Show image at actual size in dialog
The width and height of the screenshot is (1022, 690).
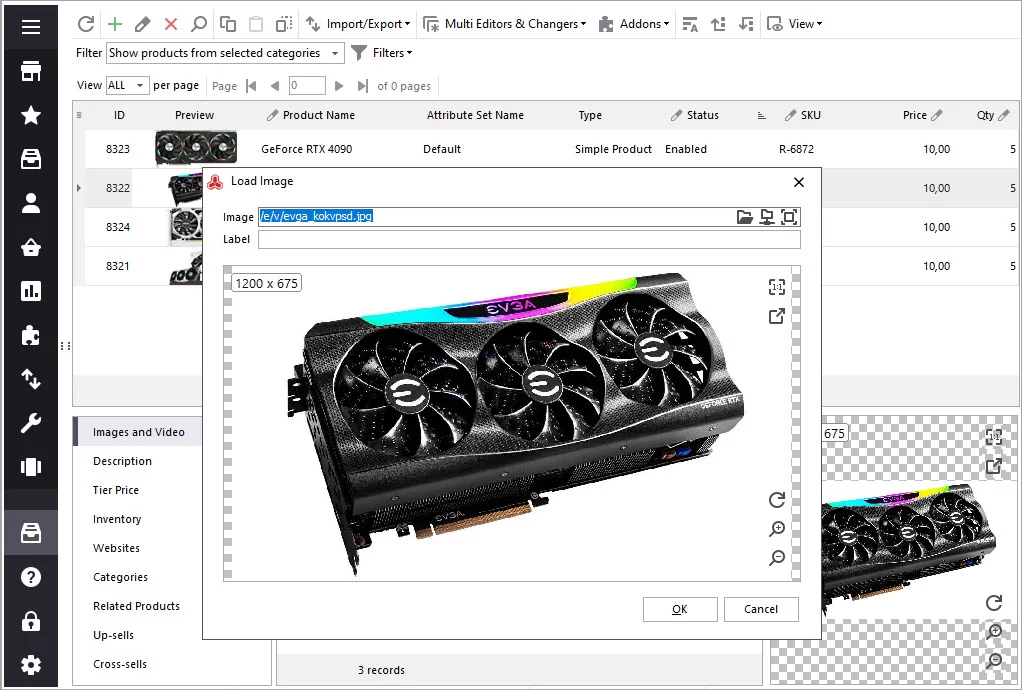pyautogui.click(x=776, y=287)
